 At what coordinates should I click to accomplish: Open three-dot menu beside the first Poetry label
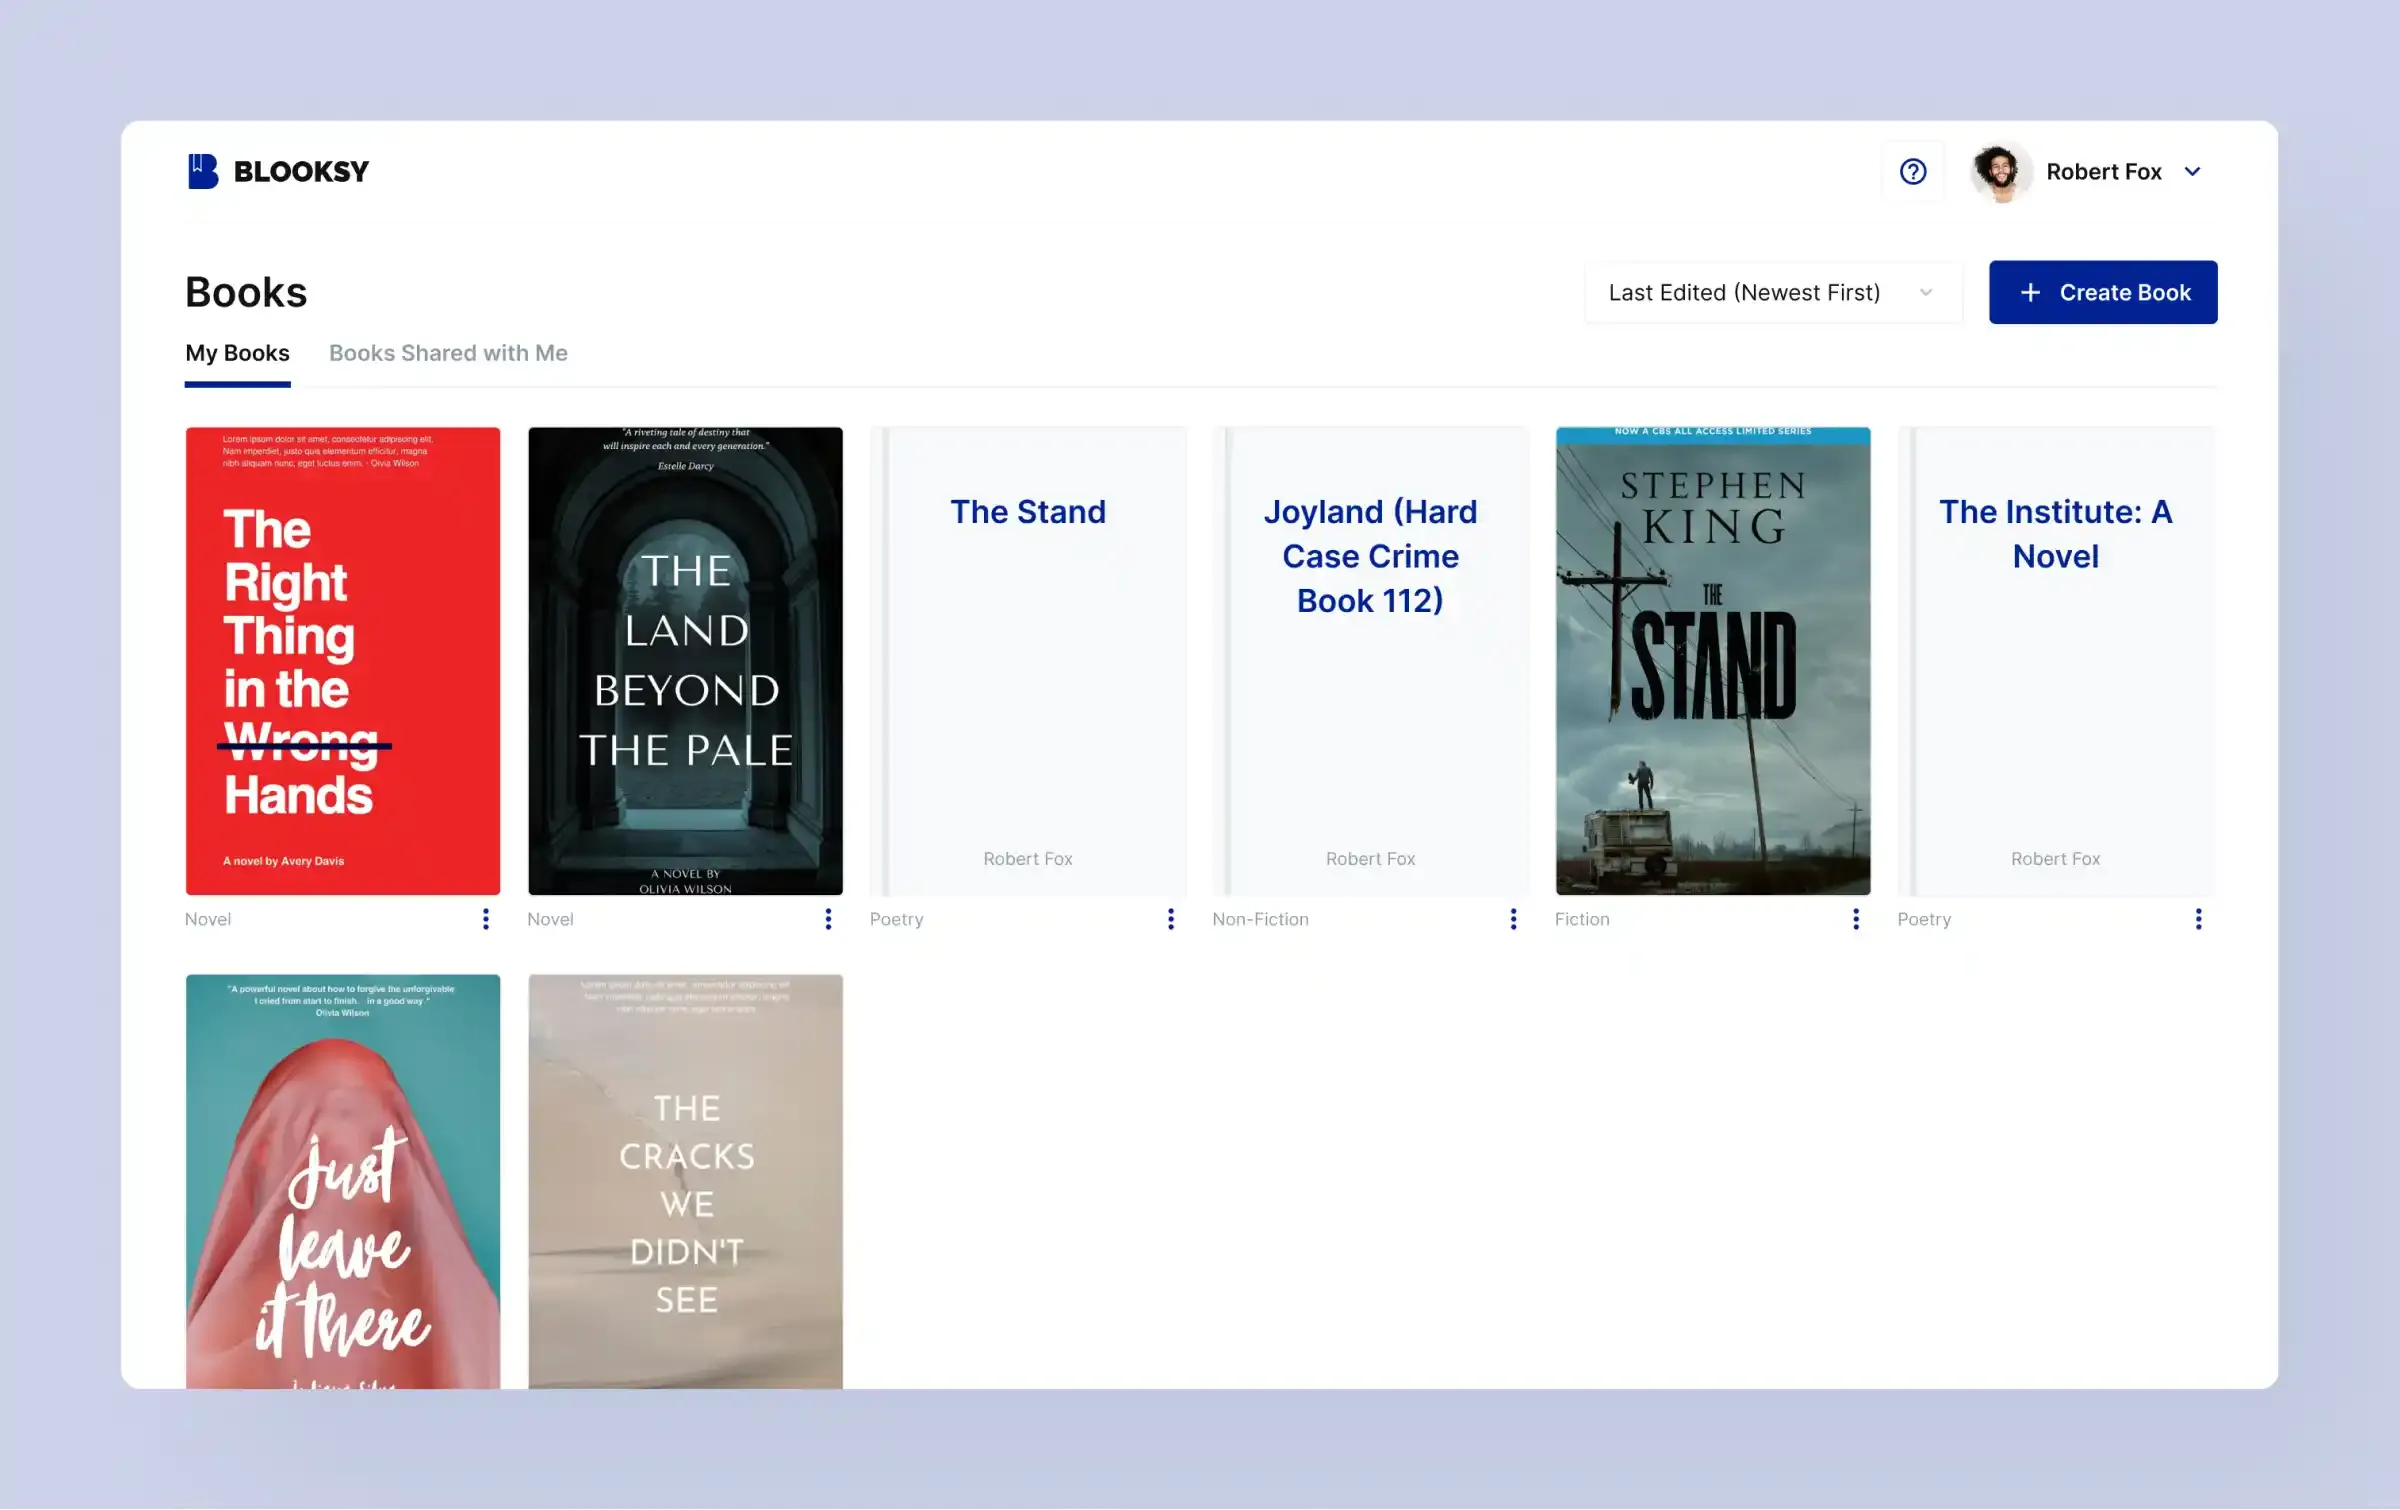[x=1171, y=919]
